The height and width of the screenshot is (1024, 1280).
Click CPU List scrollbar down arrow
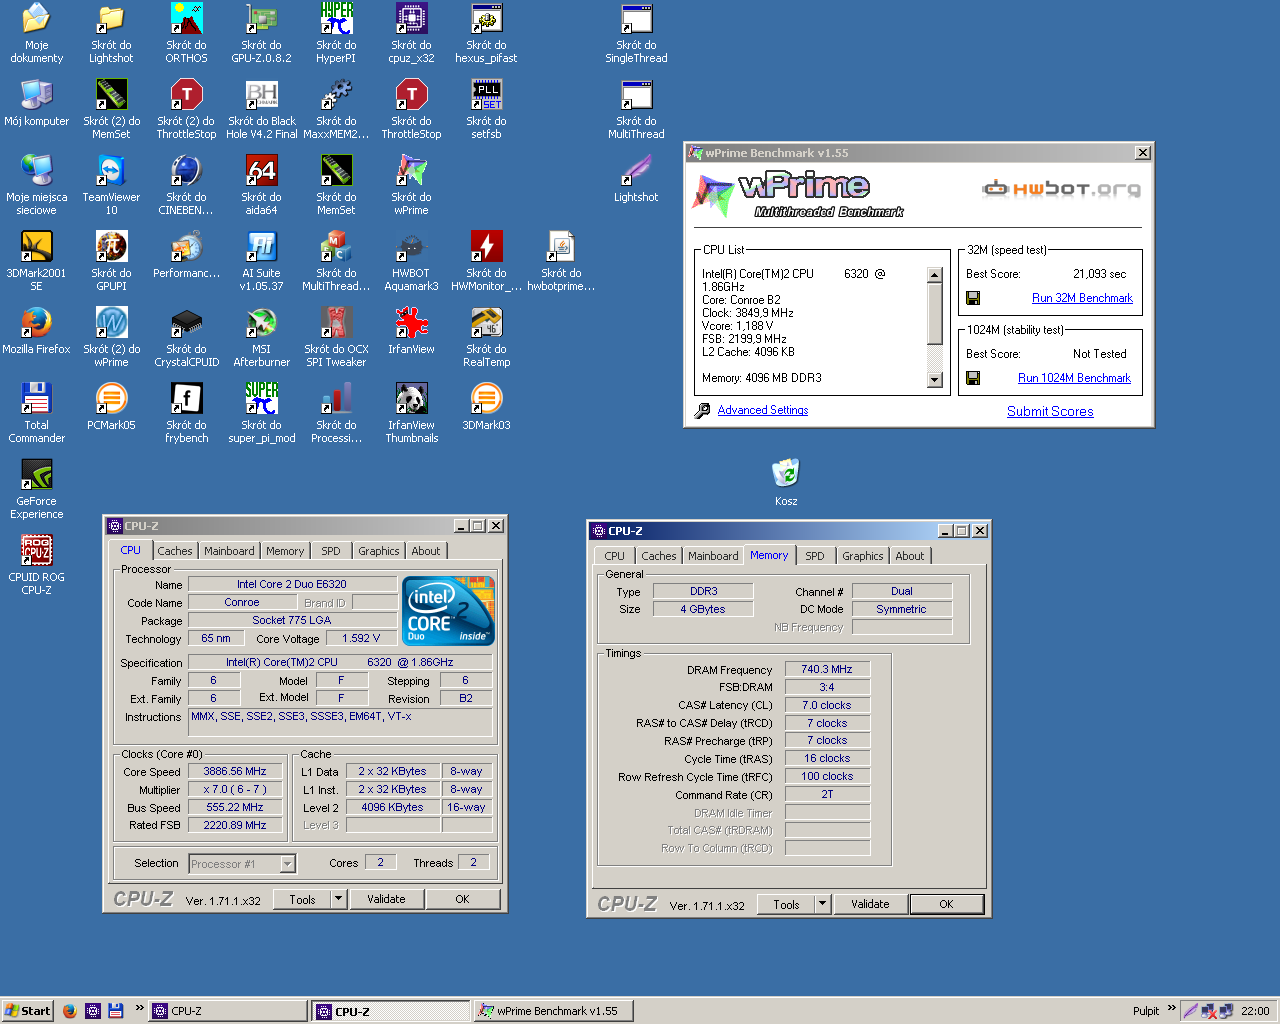(x=935, y=380)
